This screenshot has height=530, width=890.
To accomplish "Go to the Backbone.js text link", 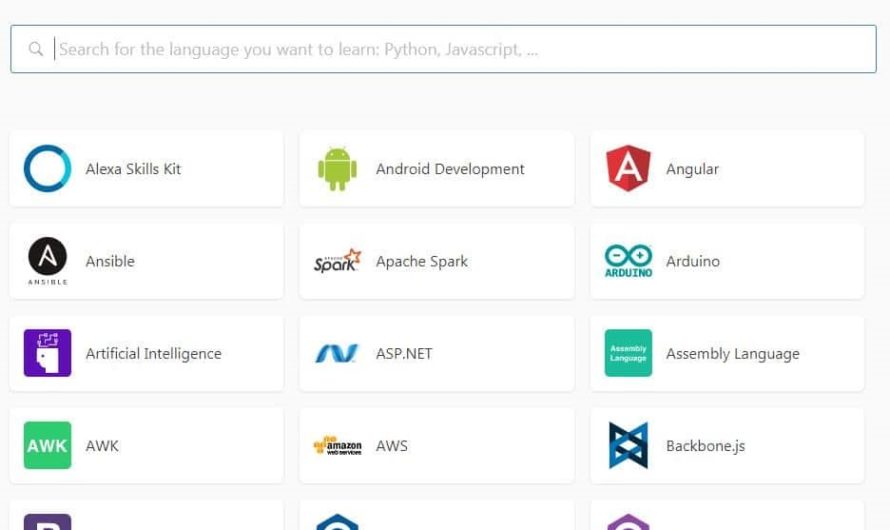I will [x=705, y=446].
